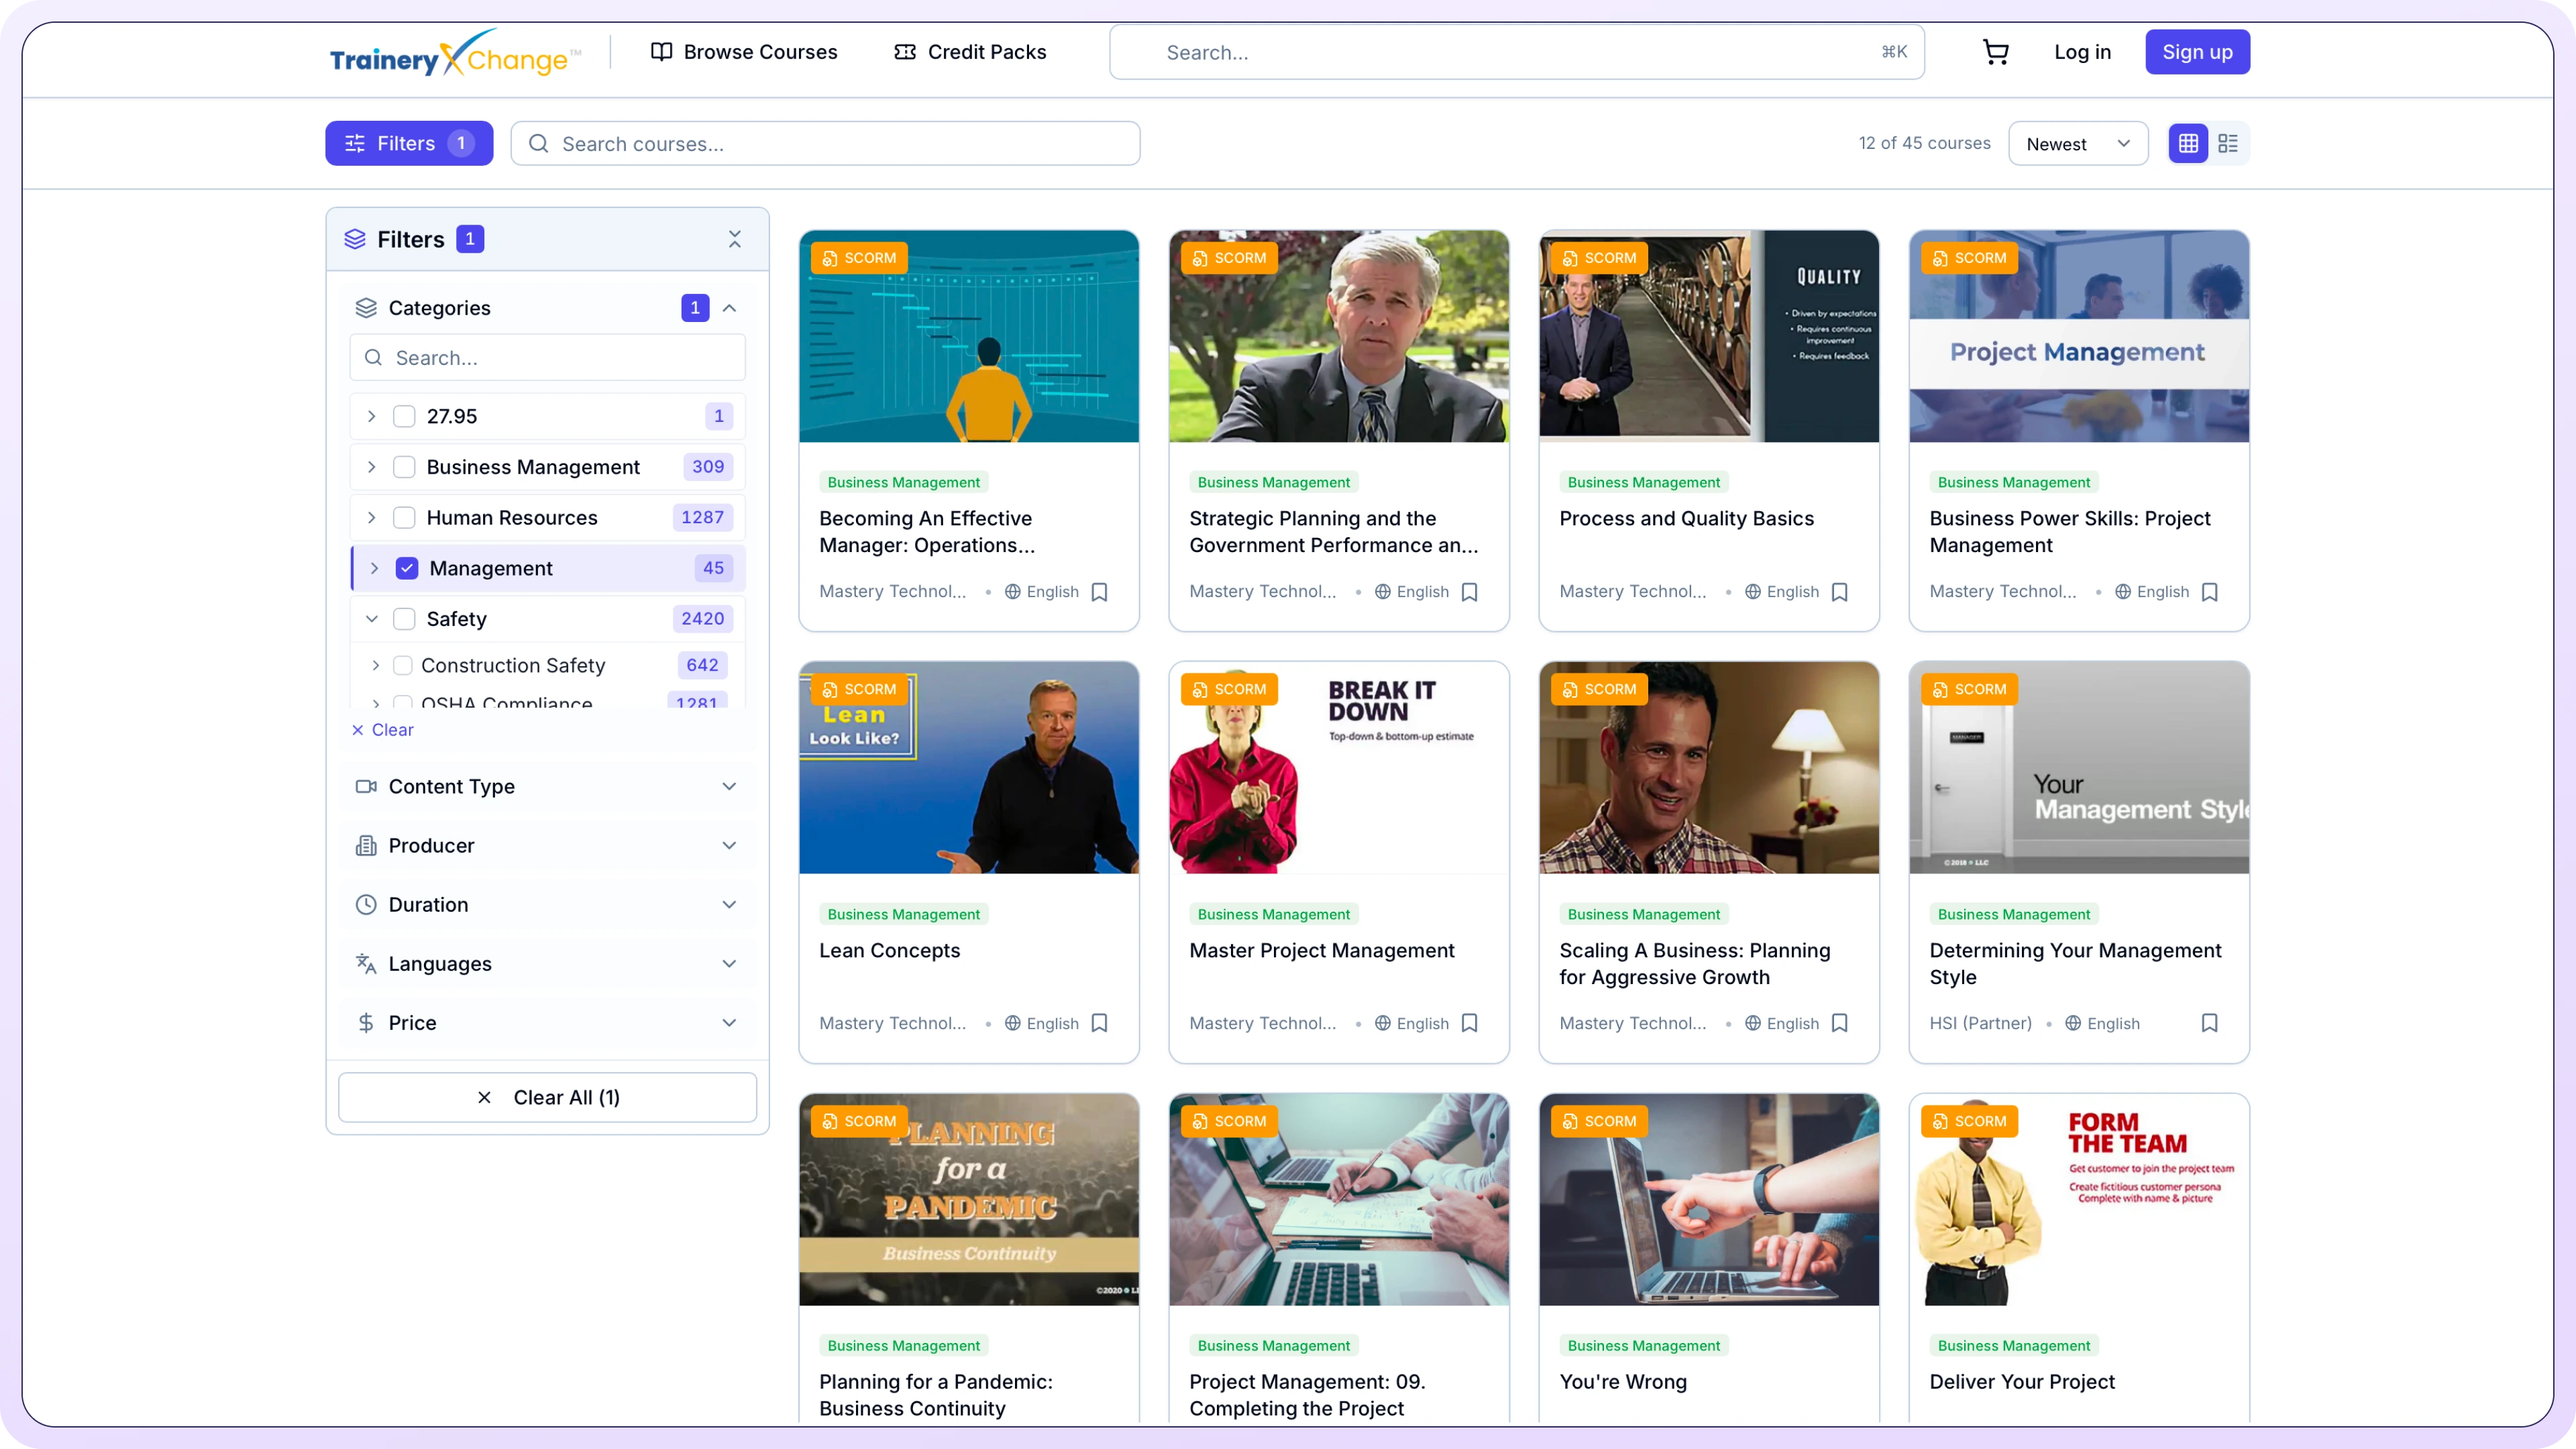Open the shopping cart icon
This screenshot has height=1449, width=2576.
coord(1995,52)
